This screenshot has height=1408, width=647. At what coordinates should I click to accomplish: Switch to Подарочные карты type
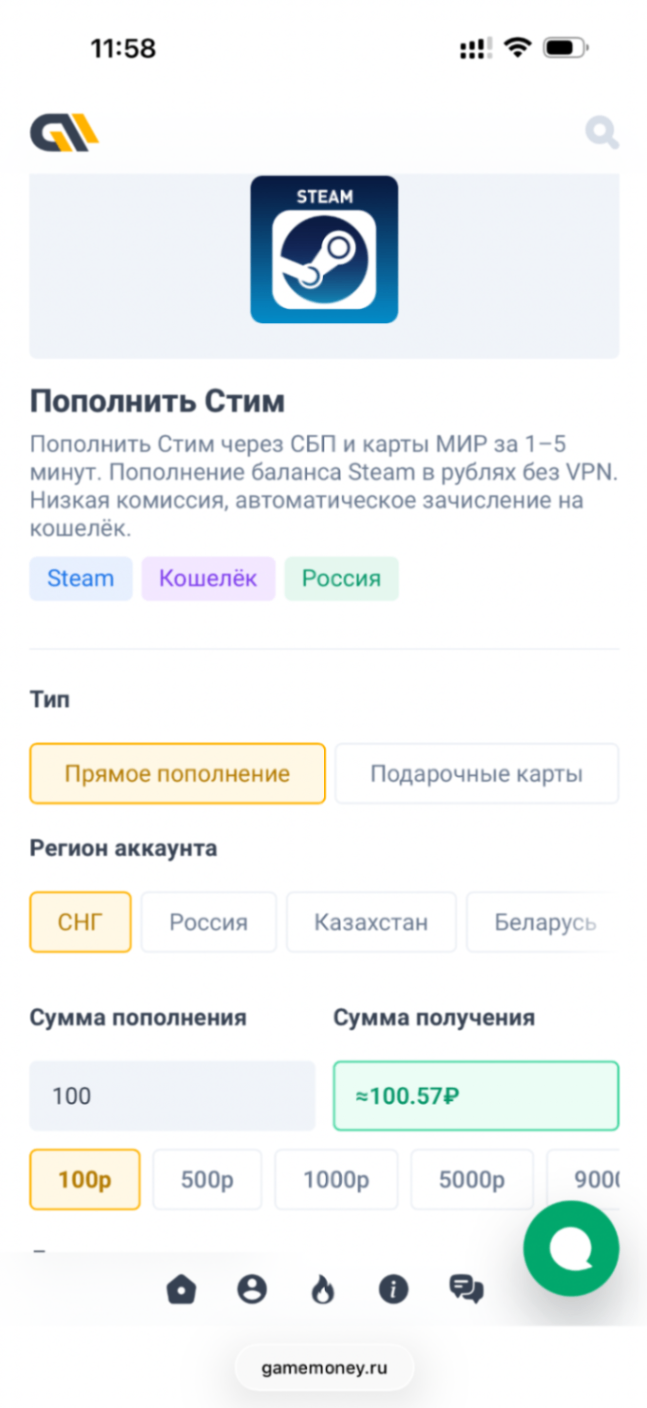tap(476, 773)
